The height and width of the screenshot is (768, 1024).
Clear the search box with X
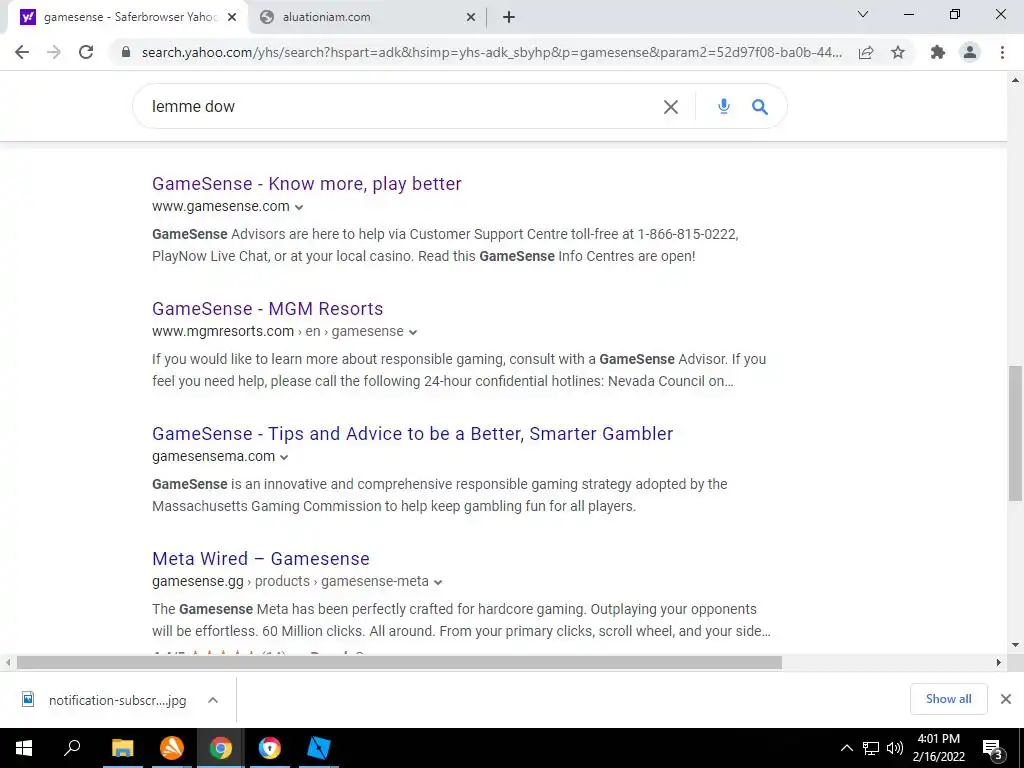pyautogui.click(x=671, y=106)
